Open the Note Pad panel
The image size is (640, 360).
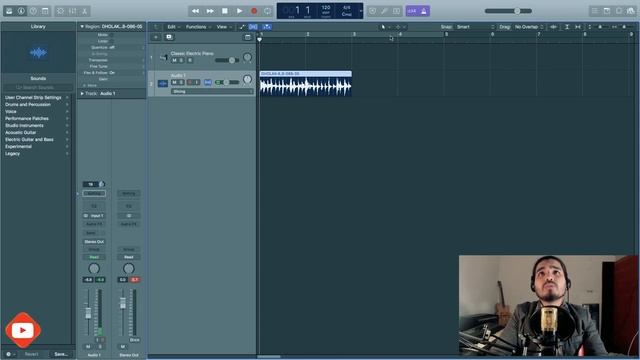[x=607, y=11]
